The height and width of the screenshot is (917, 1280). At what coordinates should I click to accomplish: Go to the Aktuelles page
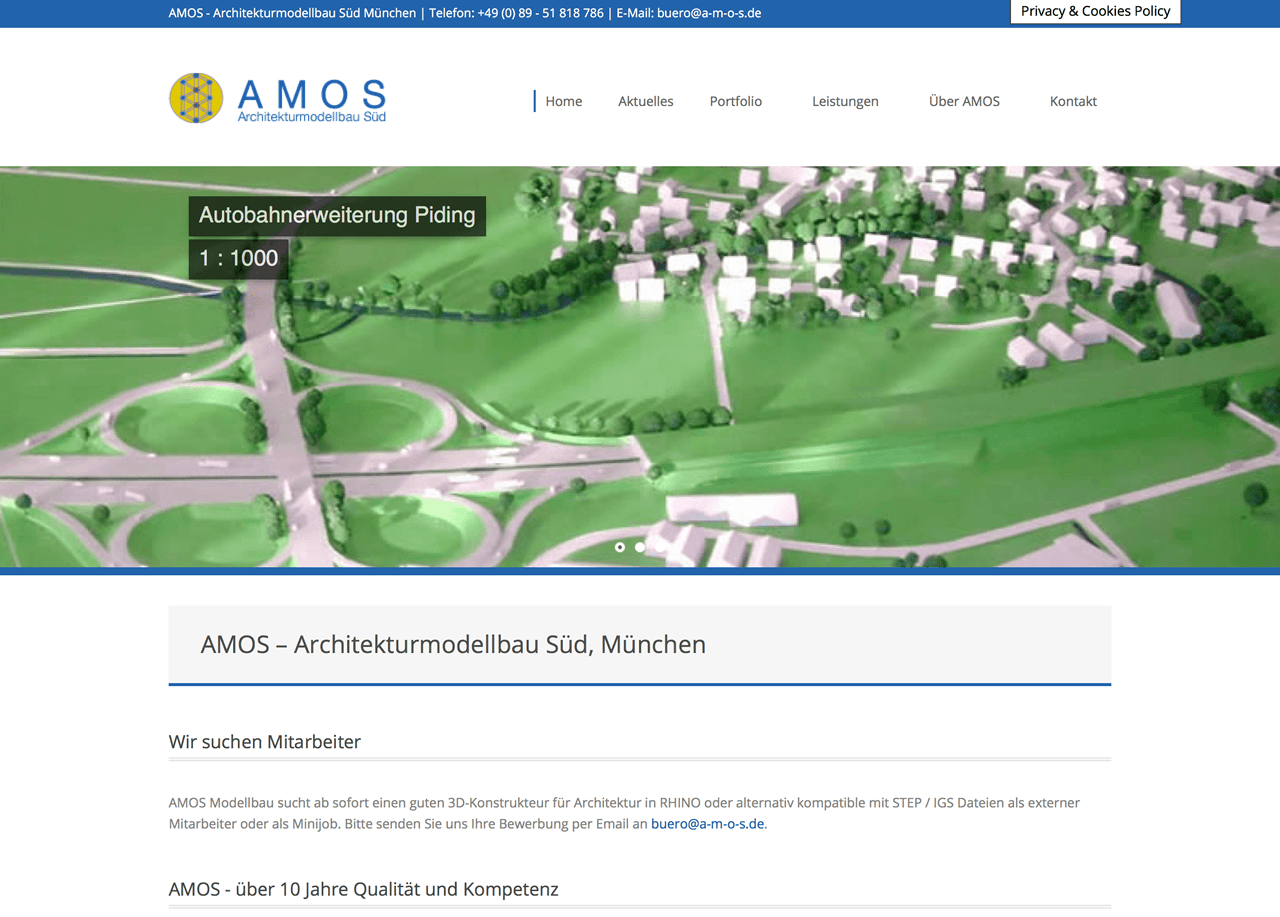coord(646,101)
